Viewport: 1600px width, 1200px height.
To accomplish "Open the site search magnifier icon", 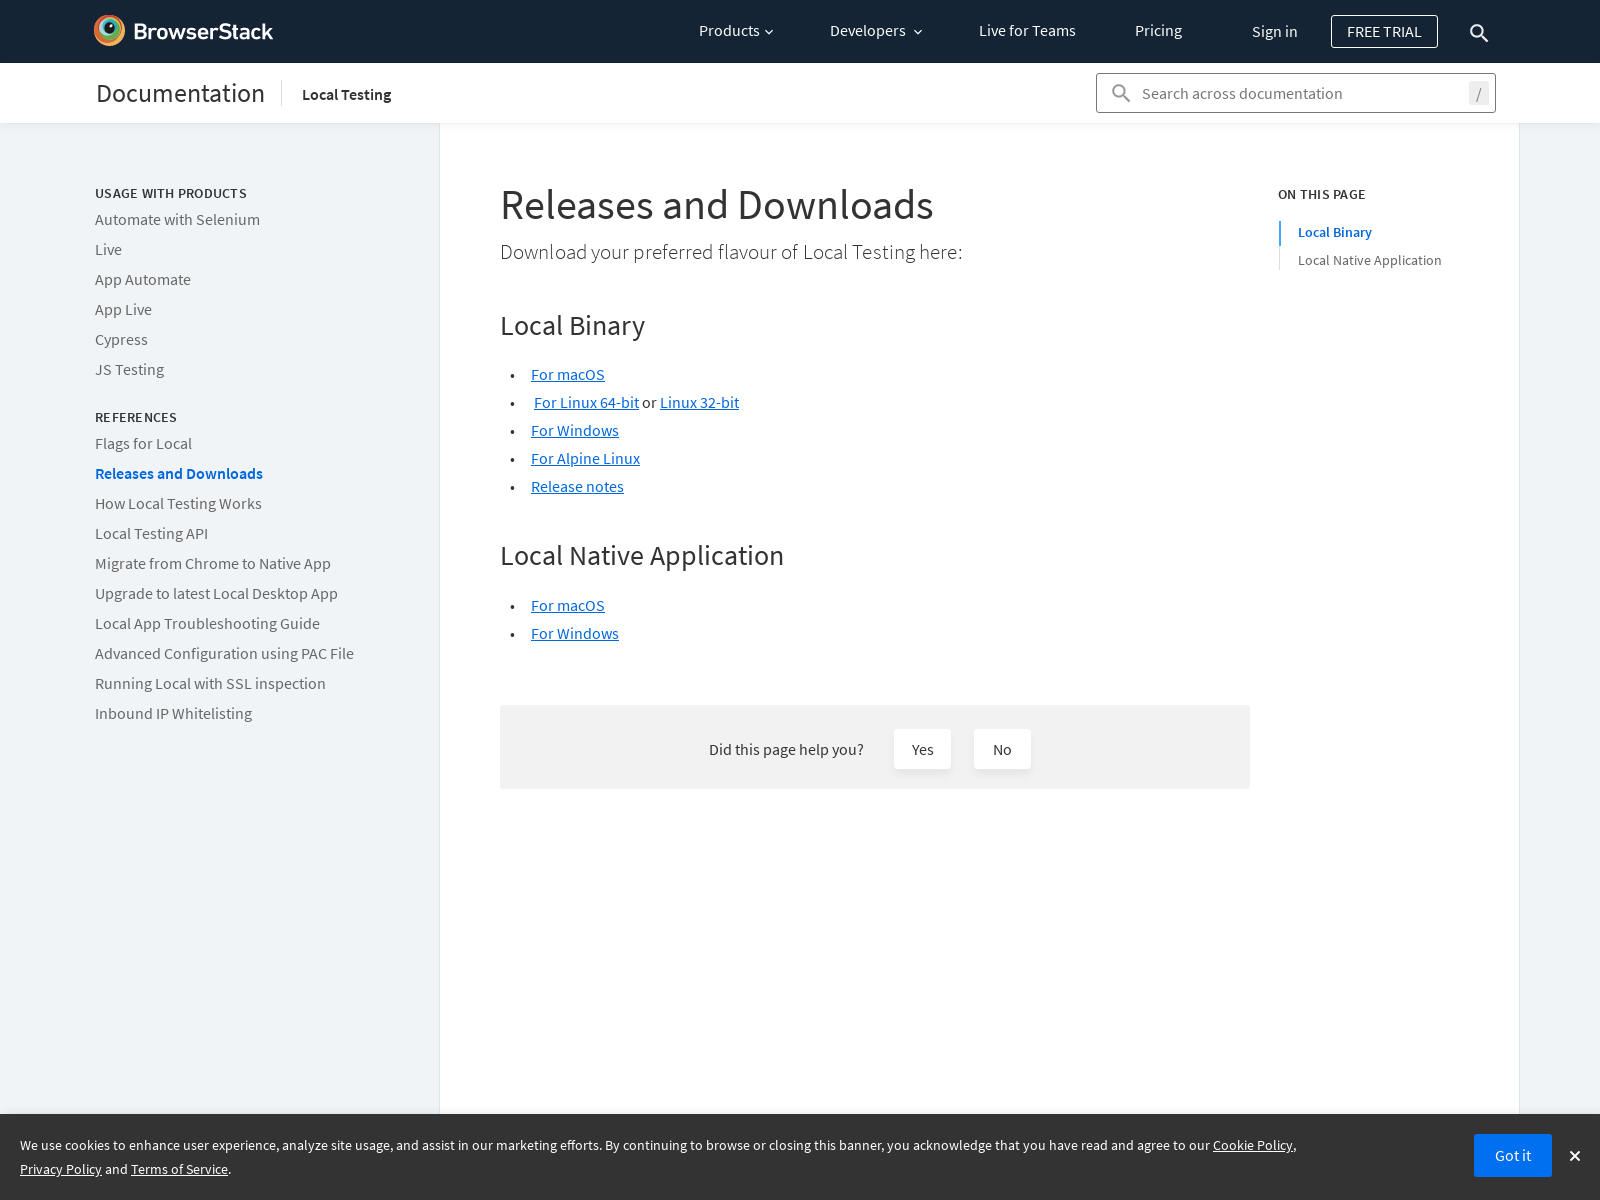I will tap(1479, 33).
